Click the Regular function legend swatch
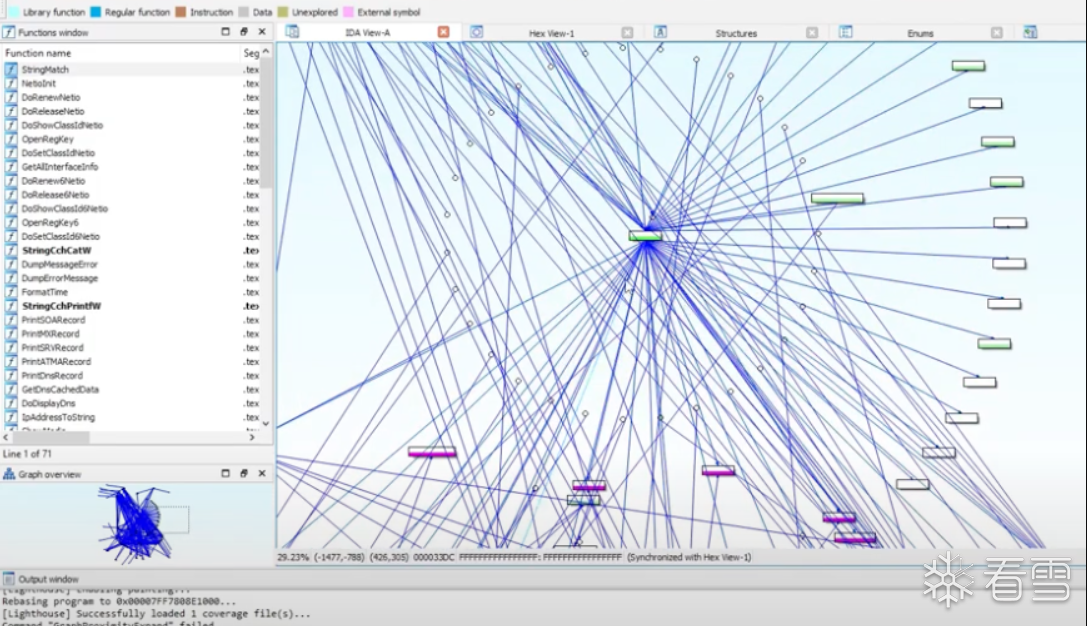Viewport: 1087px width, 626px height. click(96, 12)
